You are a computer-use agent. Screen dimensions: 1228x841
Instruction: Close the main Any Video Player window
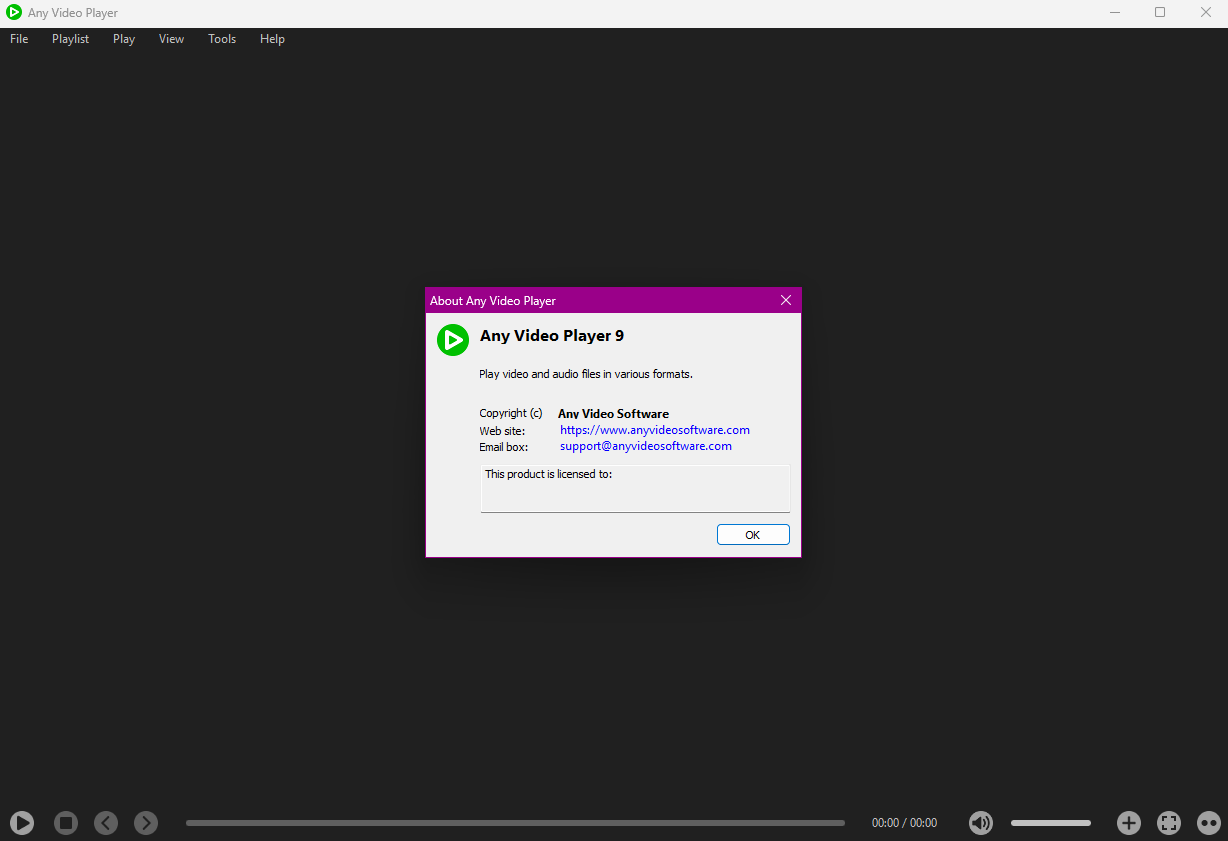[1205, 13]
